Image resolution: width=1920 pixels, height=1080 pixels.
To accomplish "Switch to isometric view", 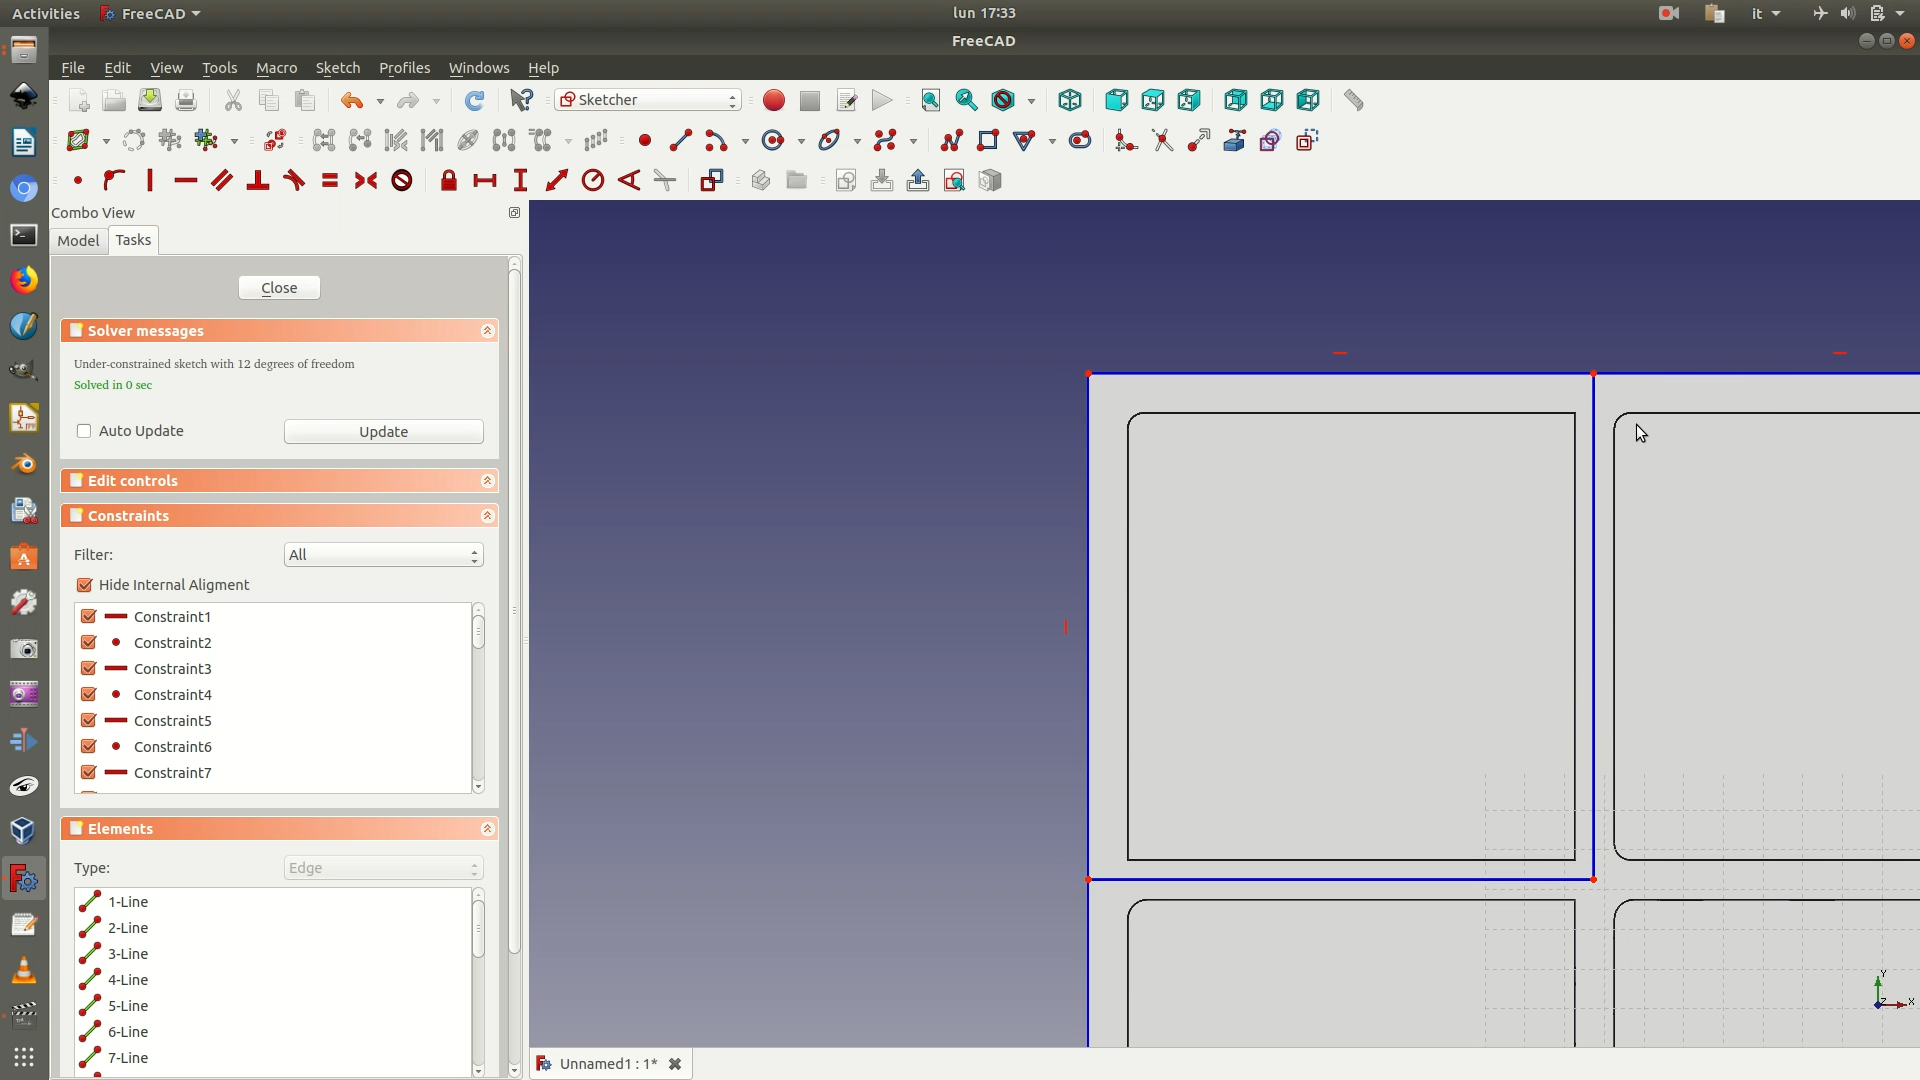I will [x=1070, y=101].
